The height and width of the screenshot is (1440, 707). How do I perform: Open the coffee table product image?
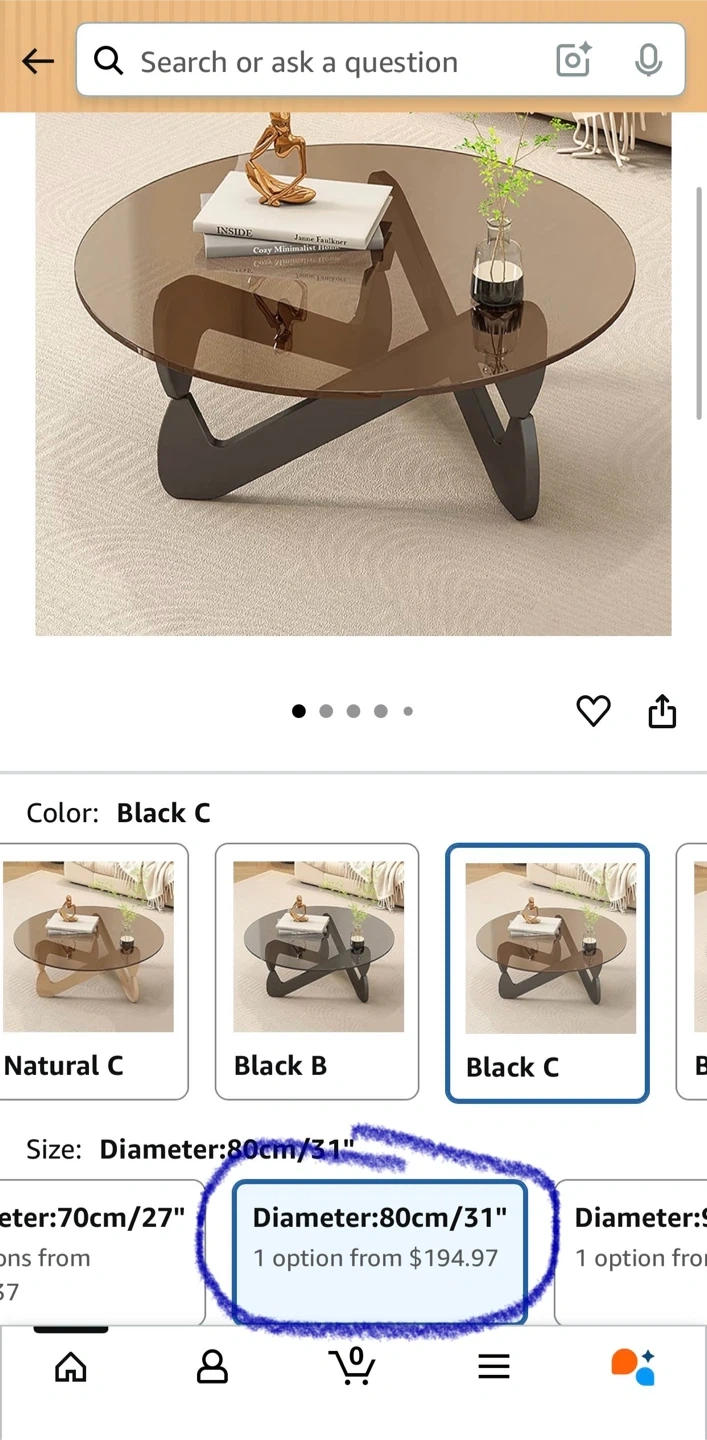(353, 374)
